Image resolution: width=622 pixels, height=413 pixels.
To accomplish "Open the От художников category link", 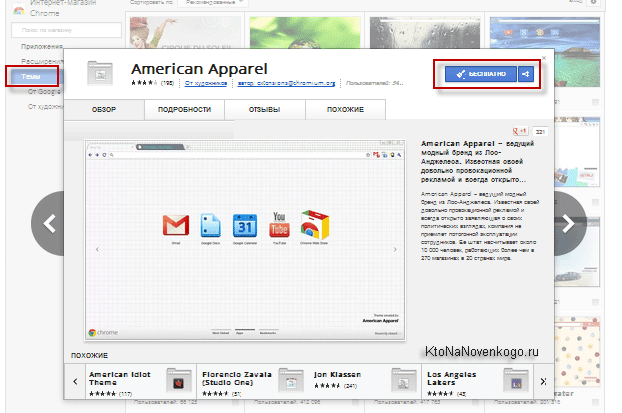I will [x=206, y=83].
